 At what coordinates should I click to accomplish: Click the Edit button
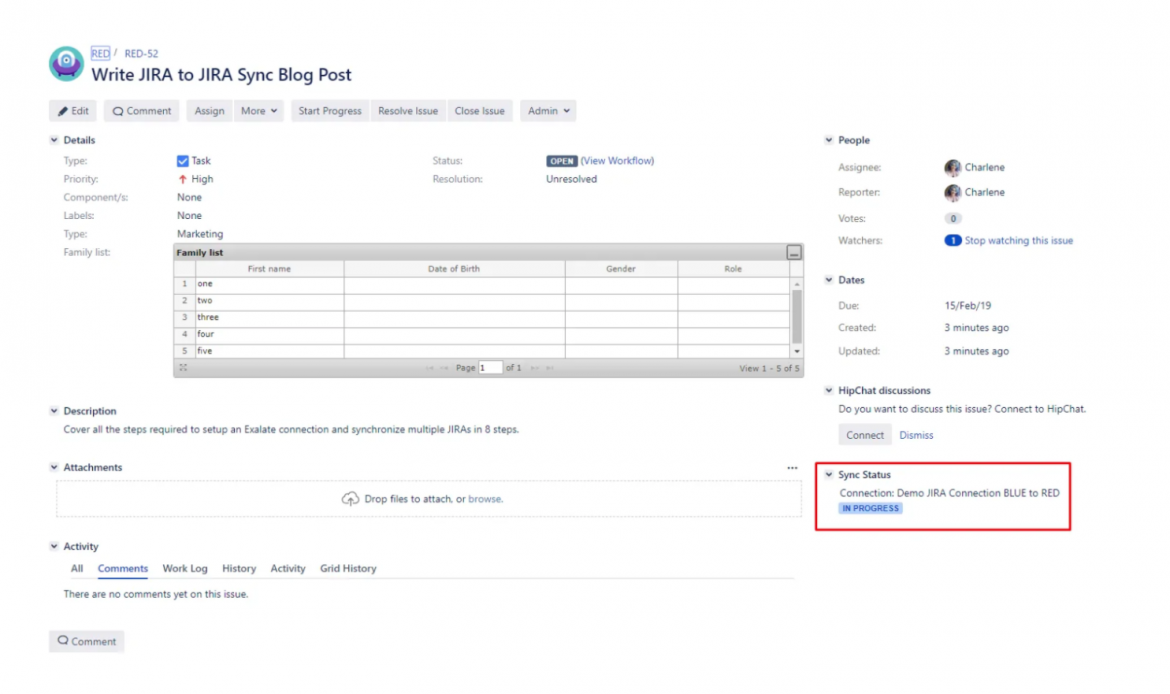73,110
